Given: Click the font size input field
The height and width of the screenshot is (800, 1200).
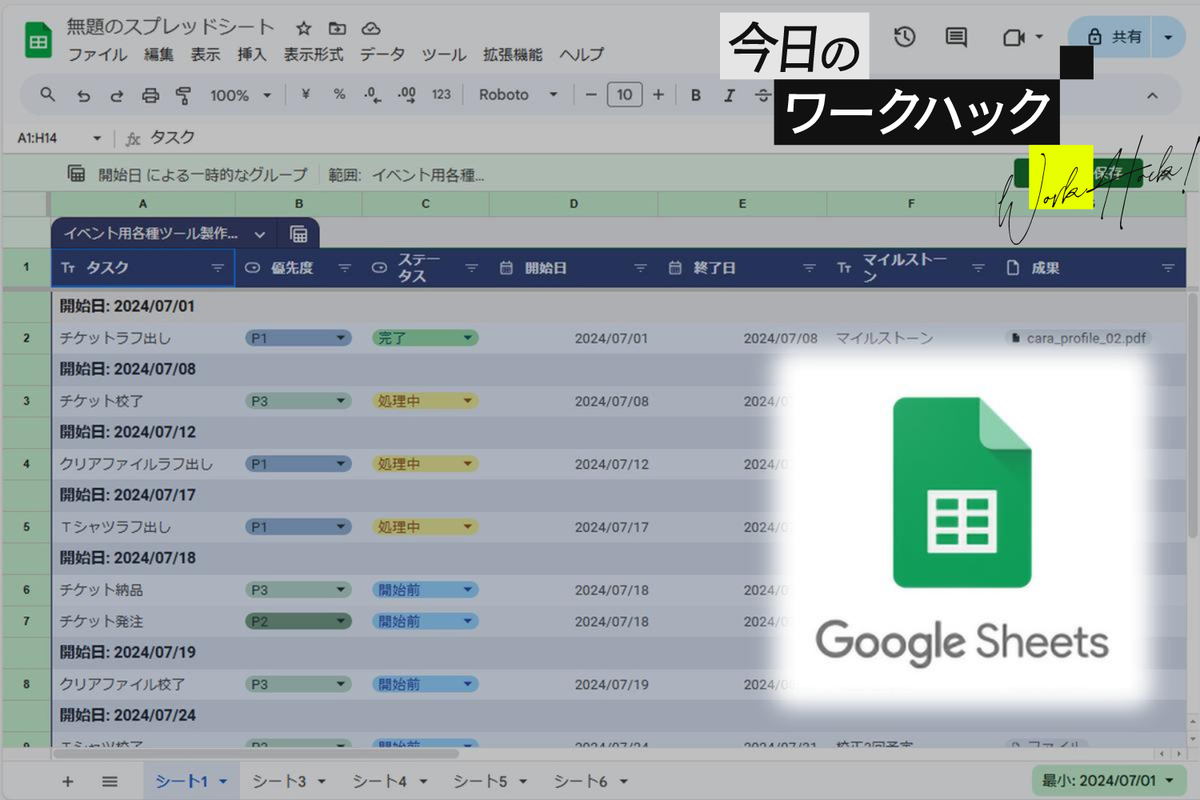Looking at the screenshot, I should (x=624, y=95).
